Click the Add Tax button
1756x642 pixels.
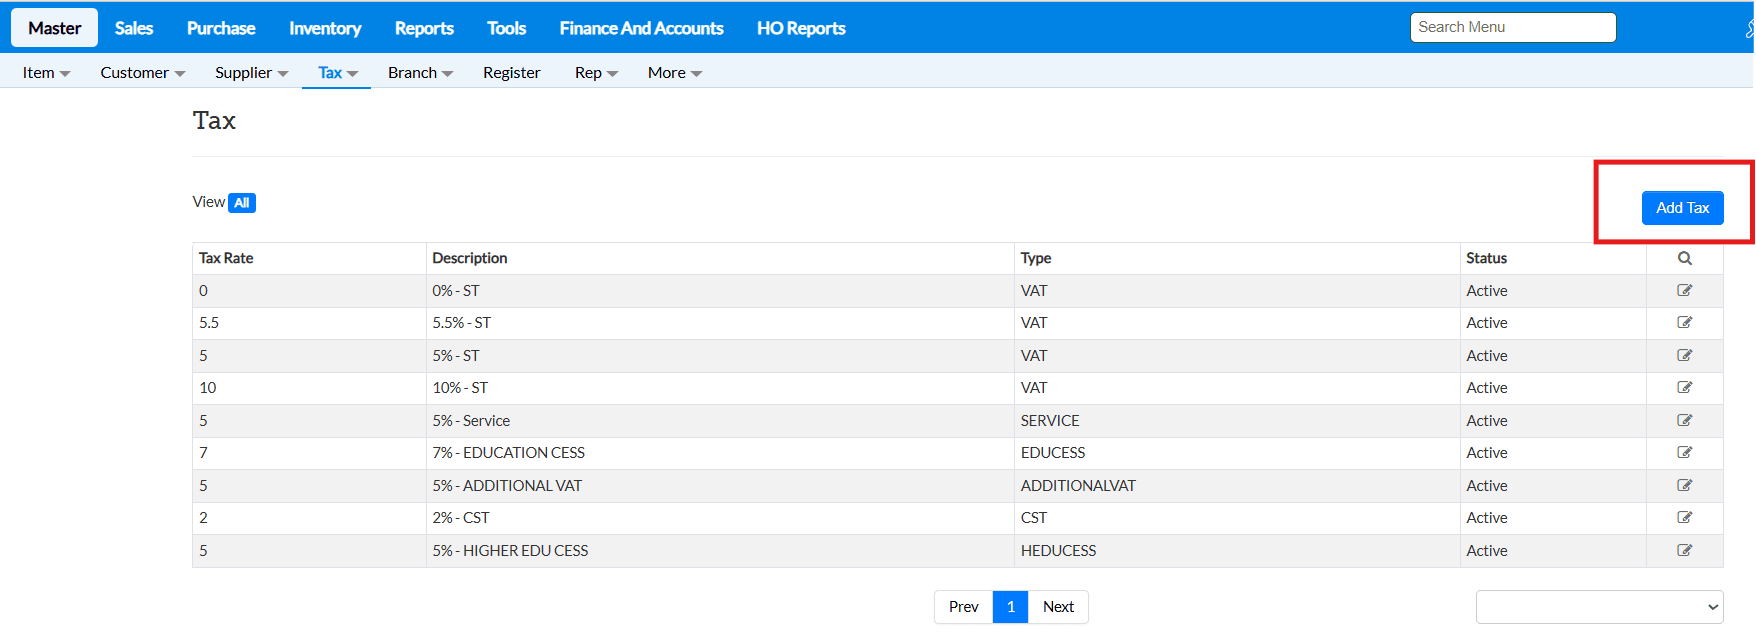[1682, 208]
